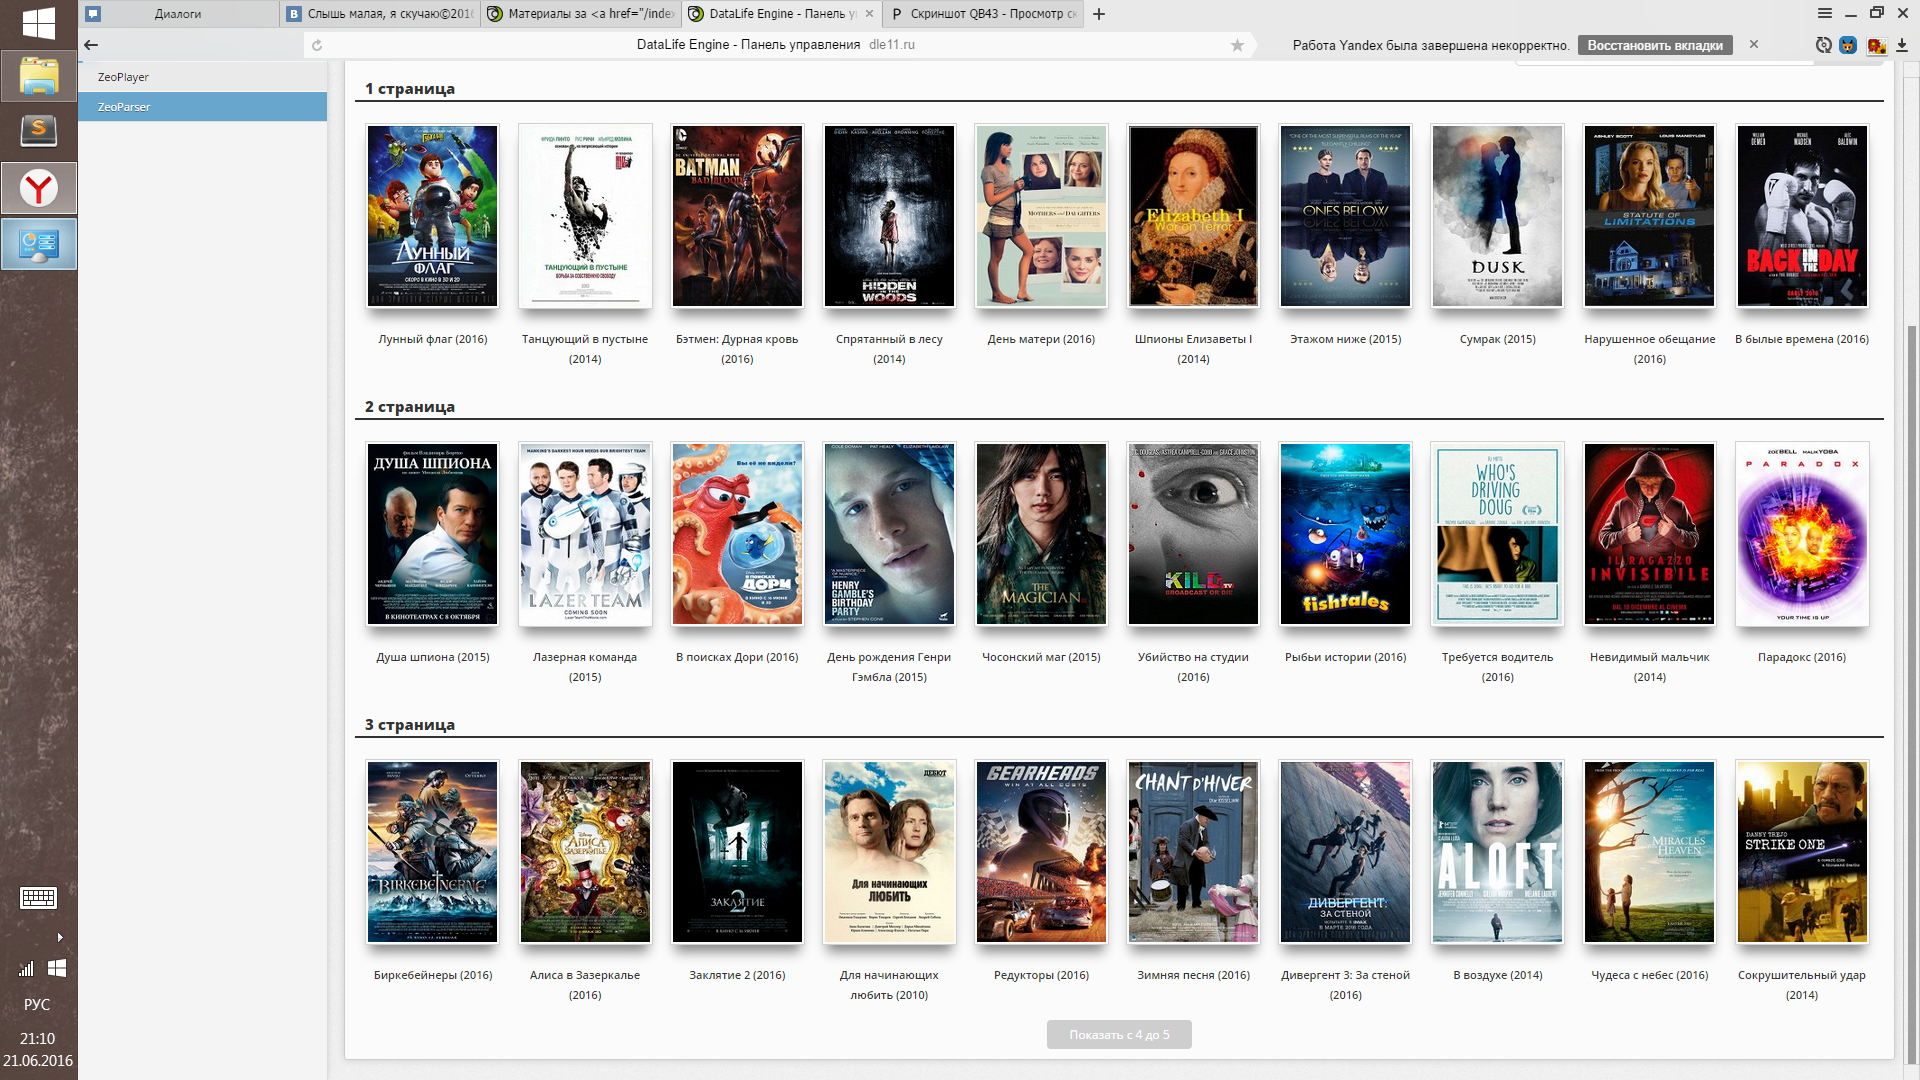Image resolution: width=1920 pixels, height=1080 pixels.
Task: Click the Заклятие 2 (2016) title
Action: click(x=737, y=975)
